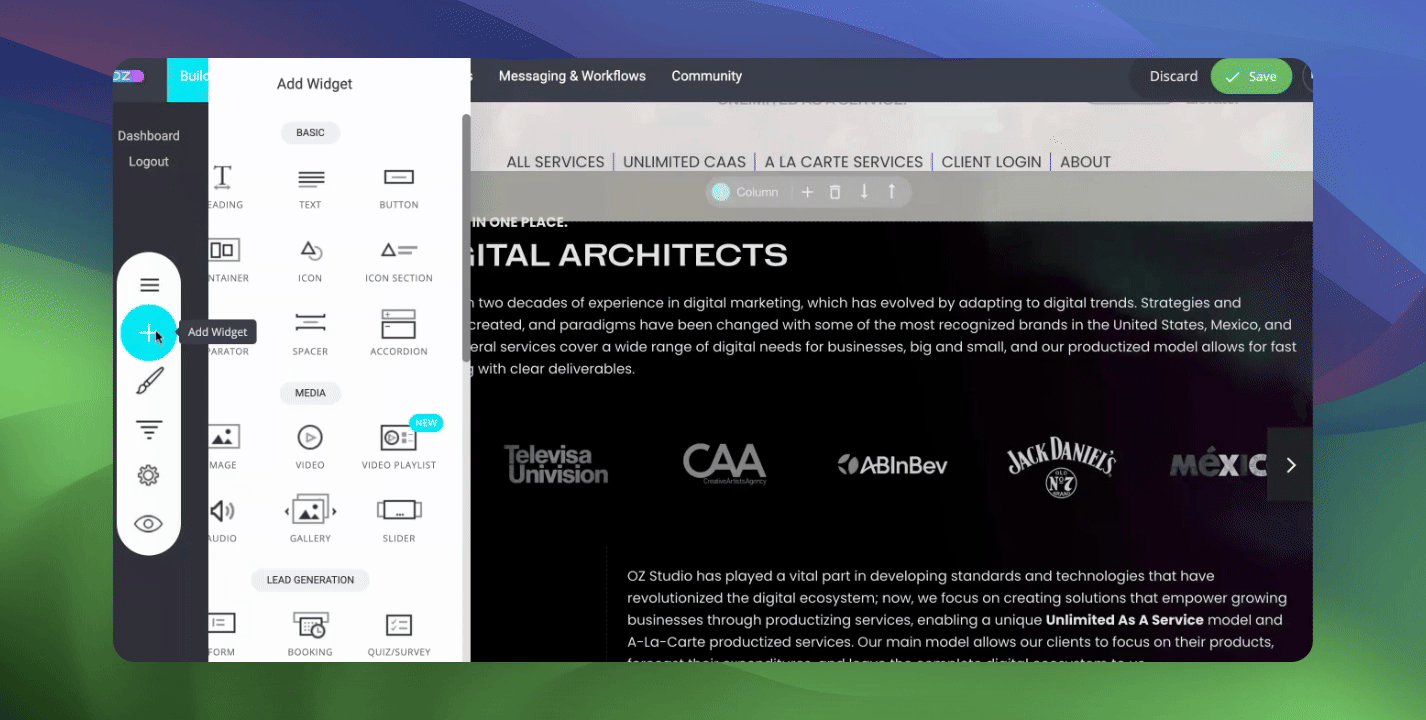Add the Slider widget
Image resolution: width=1426 pixels, height=720 pixels.
click(398, 520)
